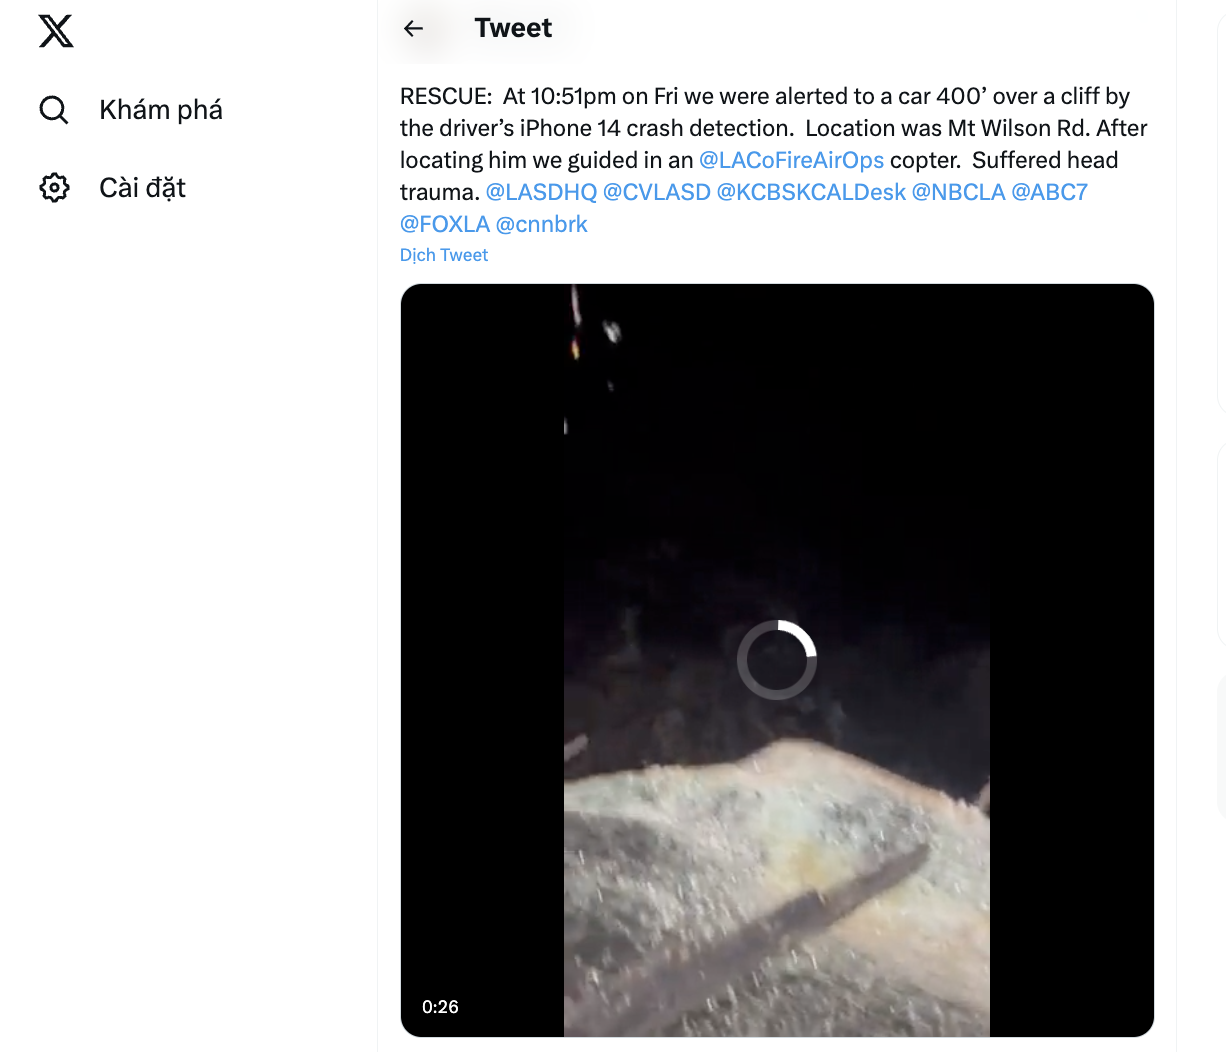This screenshot has width=1226, height=1052.
Task: Click the search magnifier icon
Action: coord(54,110)
